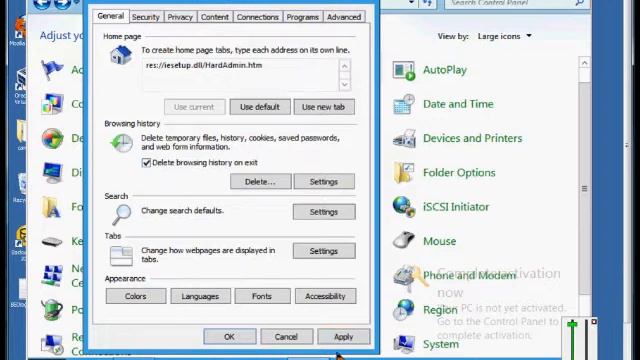Click the network computers icon on the left

pyautogui.click(x=52, y=276)
